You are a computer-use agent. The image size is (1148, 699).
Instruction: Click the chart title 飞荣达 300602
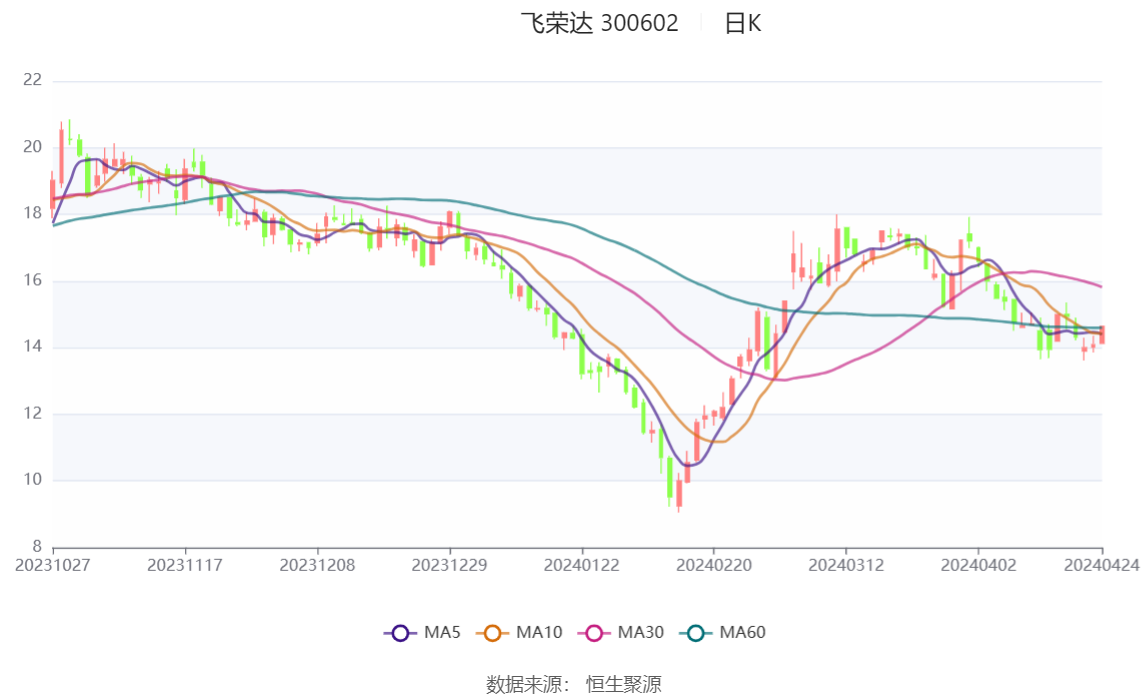pyautogui.click(x=599, y=23)
